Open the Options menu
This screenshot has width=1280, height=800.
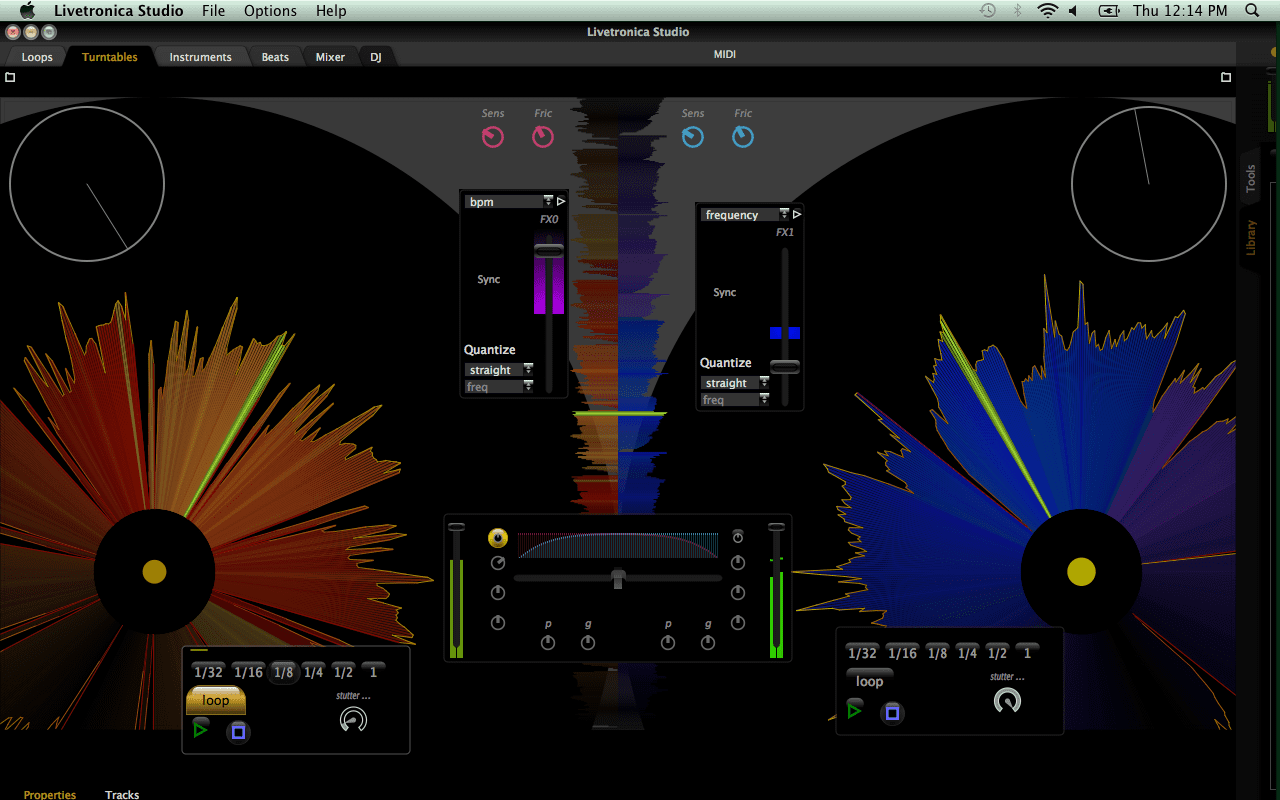coord(270,11)
